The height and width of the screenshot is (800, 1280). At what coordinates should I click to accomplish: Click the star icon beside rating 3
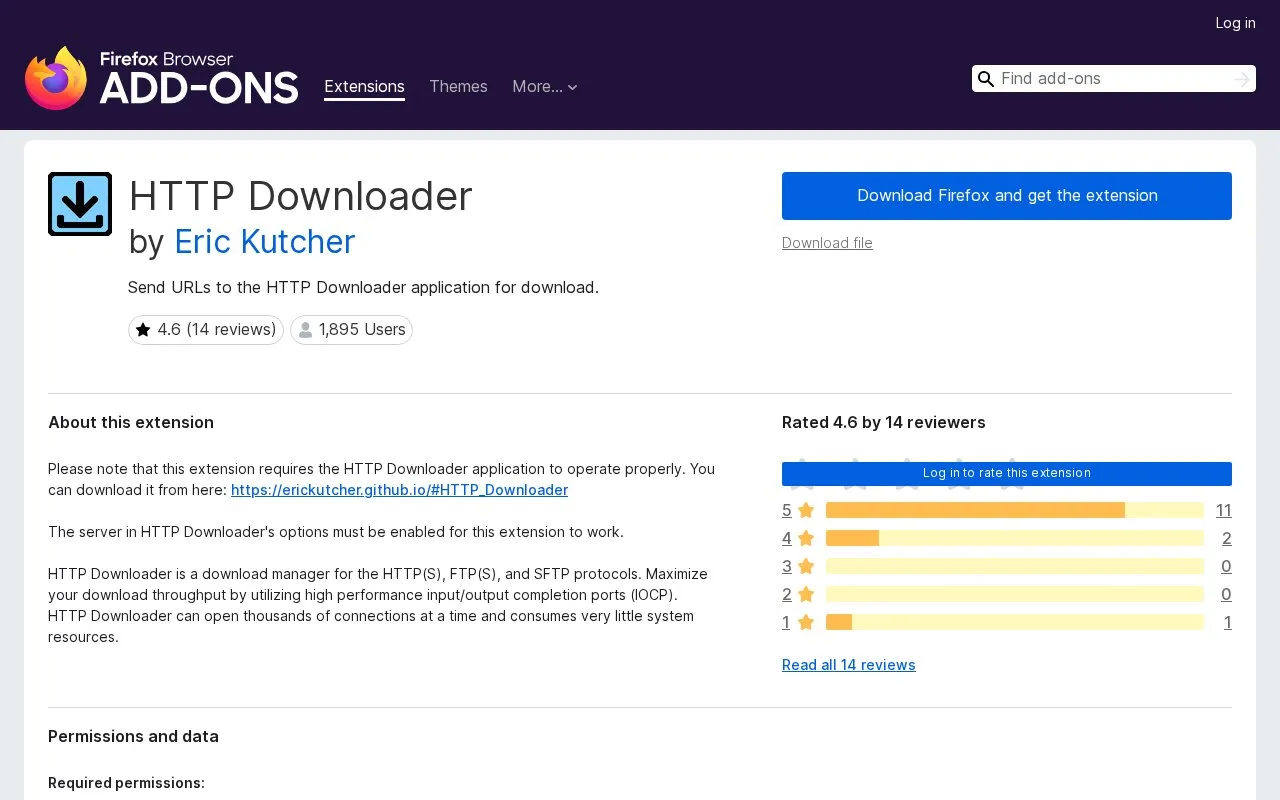tap(806, 567)
